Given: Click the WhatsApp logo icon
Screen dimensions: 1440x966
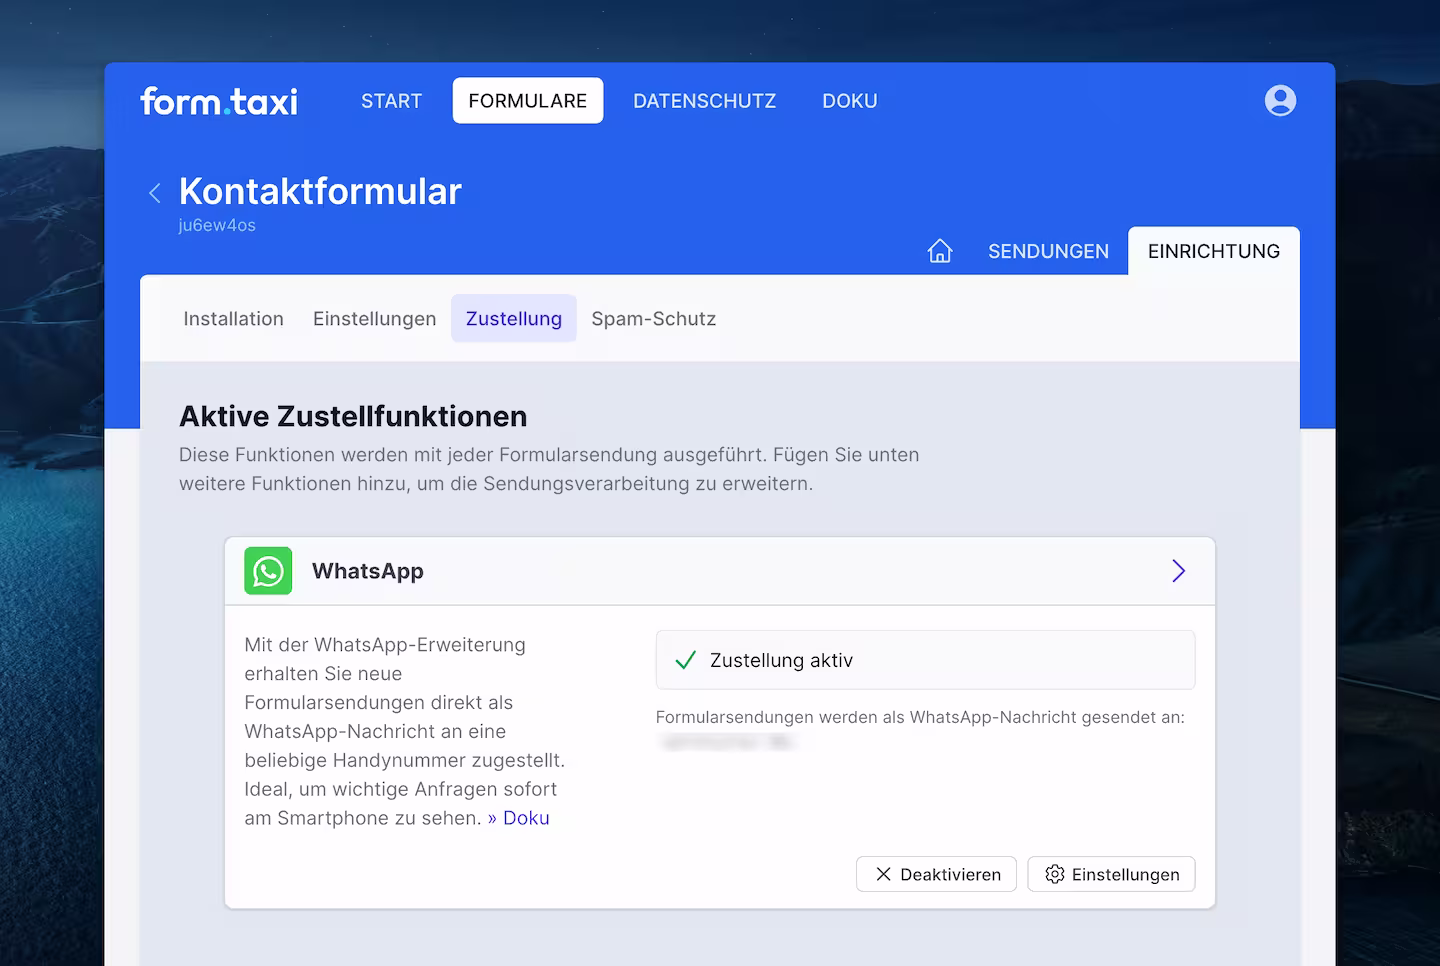Looking at the screenshot, I should (x=267, y=571).
